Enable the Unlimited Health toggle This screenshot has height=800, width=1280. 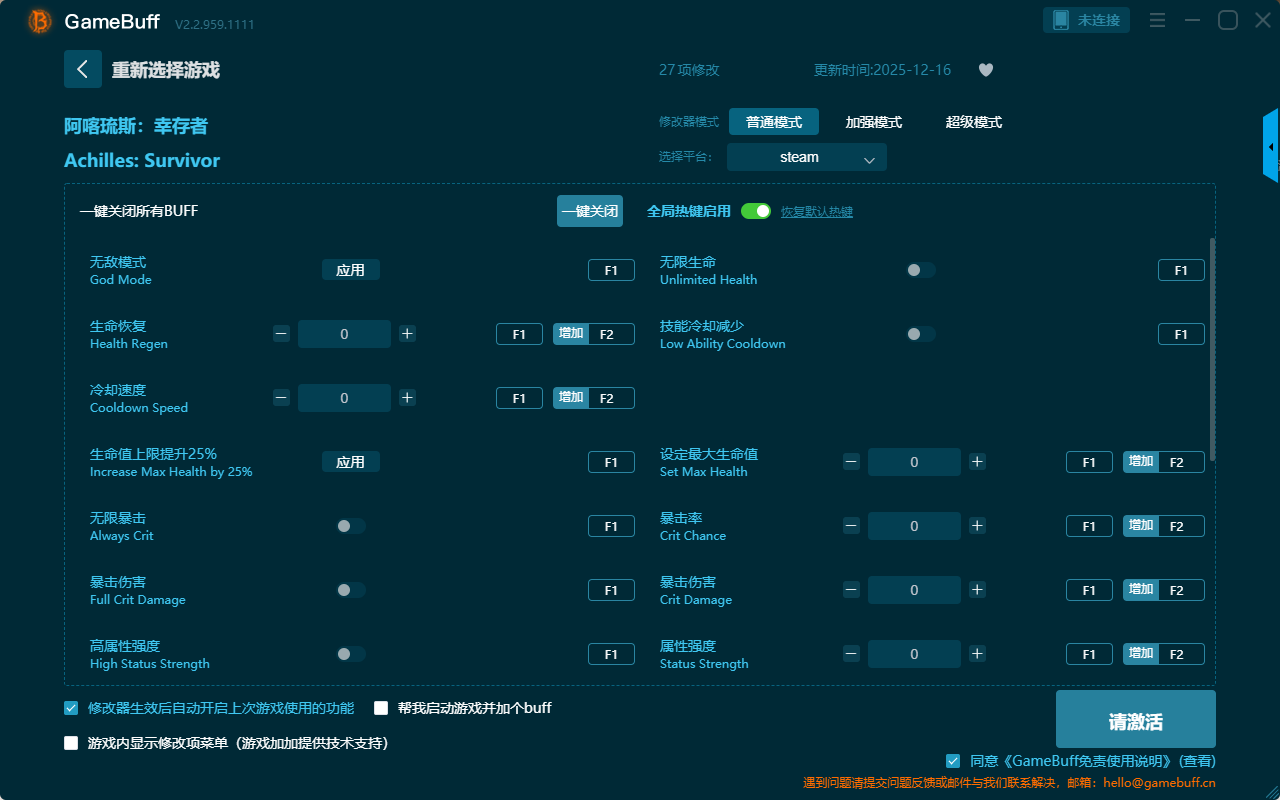[921, 270]
